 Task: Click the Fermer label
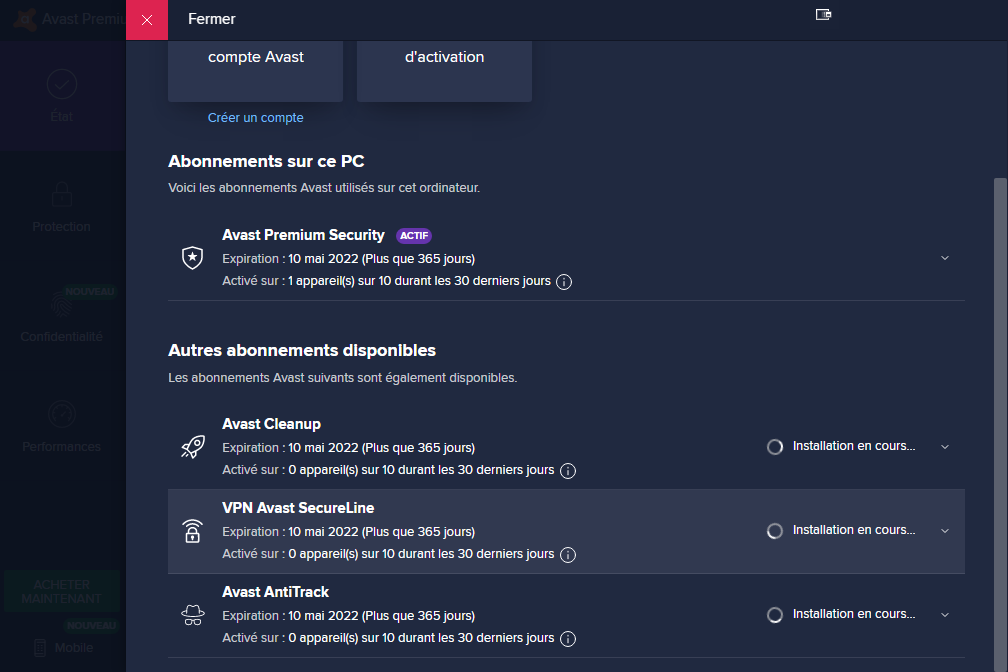tap(212, 19)
